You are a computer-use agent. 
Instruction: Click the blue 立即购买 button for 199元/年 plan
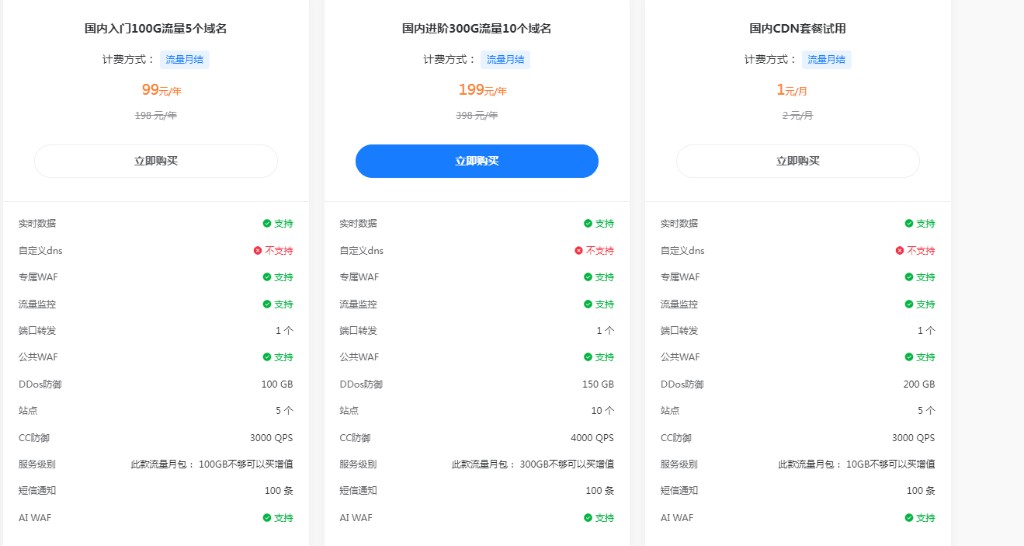(x=477, y=161)
